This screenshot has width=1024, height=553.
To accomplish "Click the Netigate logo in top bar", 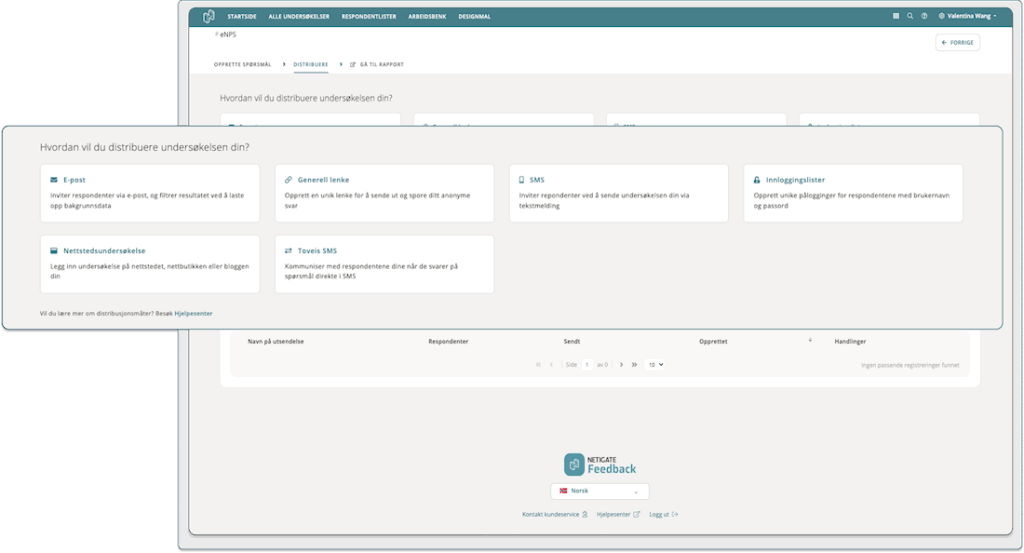I will [208, 16].
